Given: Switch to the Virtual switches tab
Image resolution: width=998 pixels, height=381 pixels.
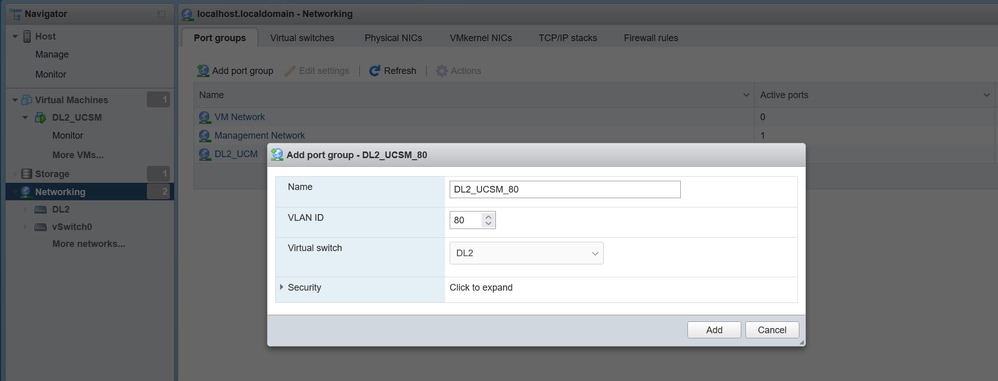Looking at the screenshot, I should [x=302, y=38].
